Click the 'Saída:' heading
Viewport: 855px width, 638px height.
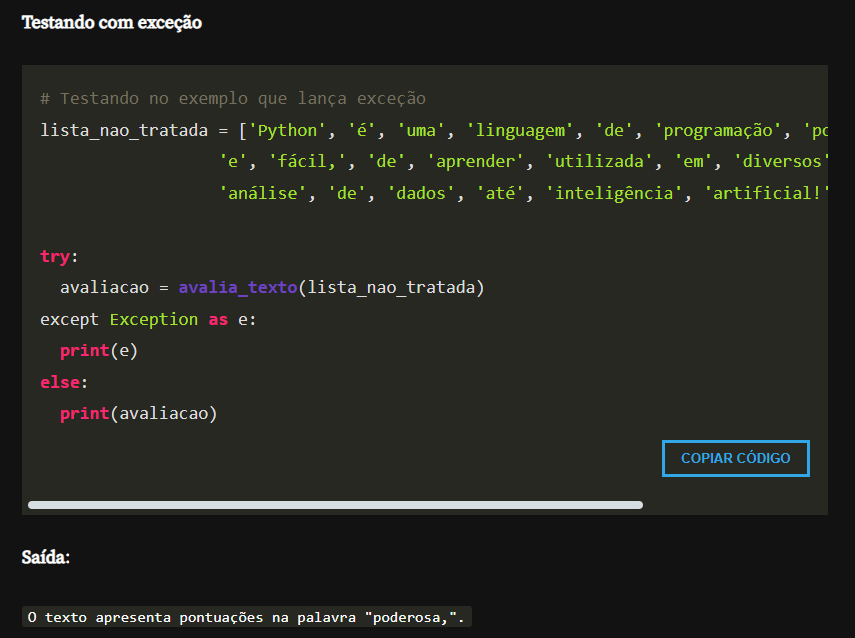tap(46, 557)
